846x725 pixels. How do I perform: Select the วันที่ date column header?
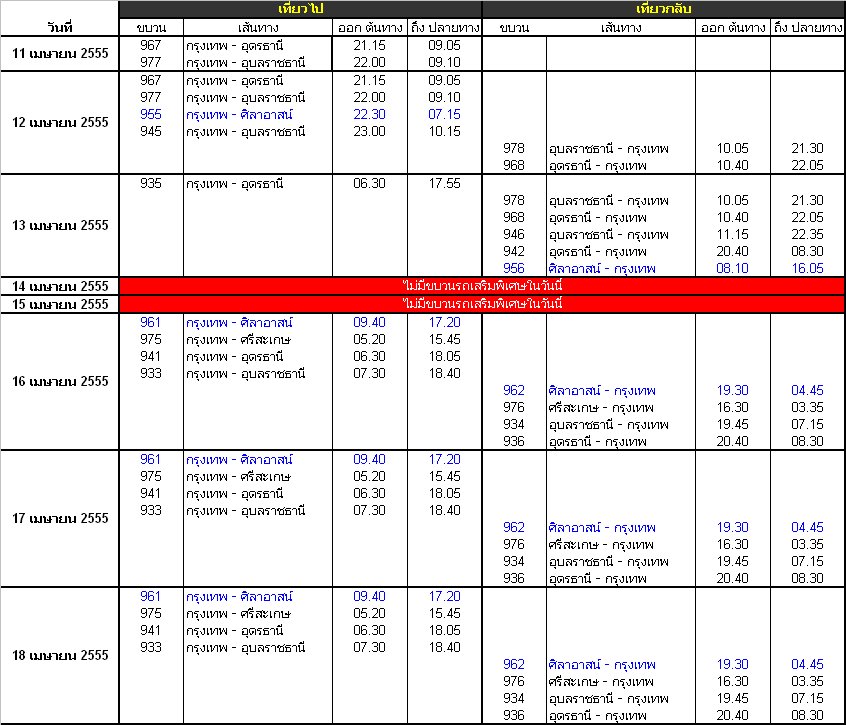point(59,26)
